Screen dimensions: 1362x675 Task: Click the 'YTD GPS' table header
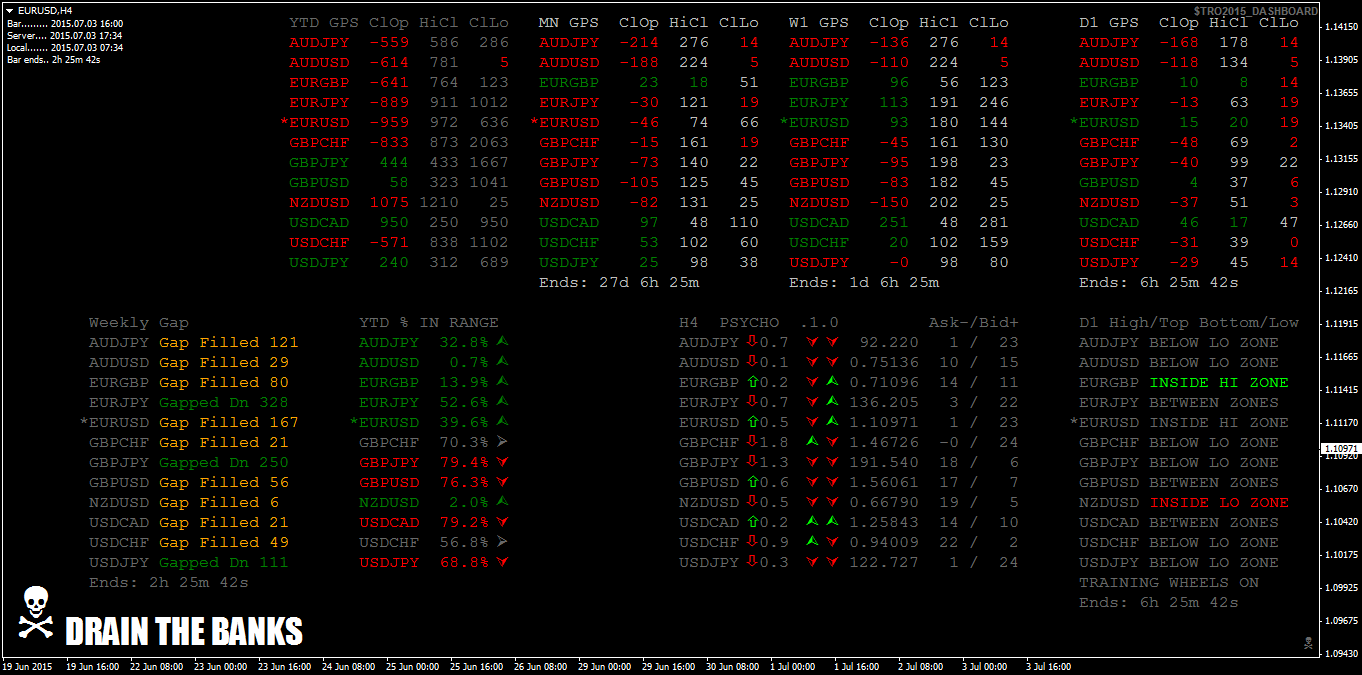click(x=324, y=22)
